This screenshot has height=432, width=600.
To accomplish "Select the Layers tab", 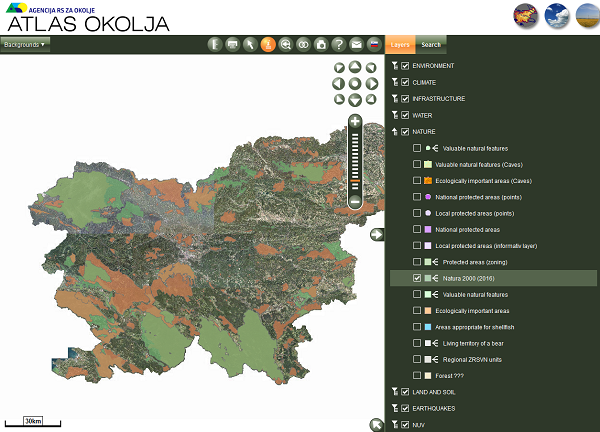I will (400, 45).
